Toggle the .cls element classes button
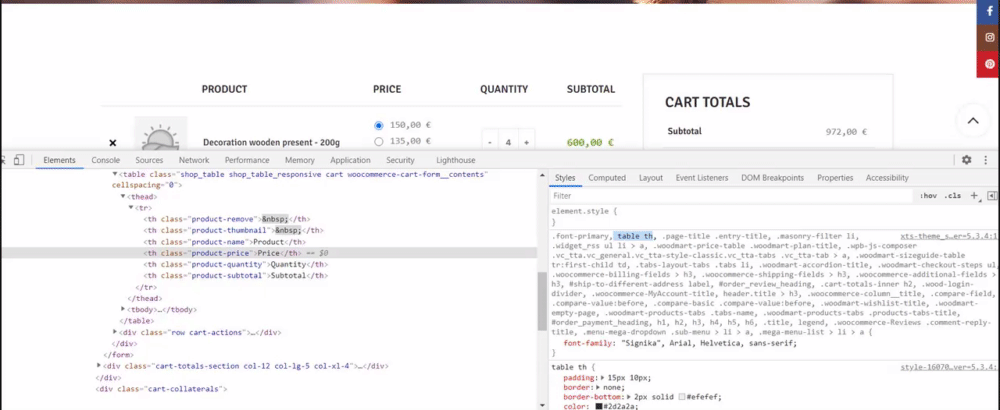The height and width of the screenshot is (410, 1000). pos(953,196)
